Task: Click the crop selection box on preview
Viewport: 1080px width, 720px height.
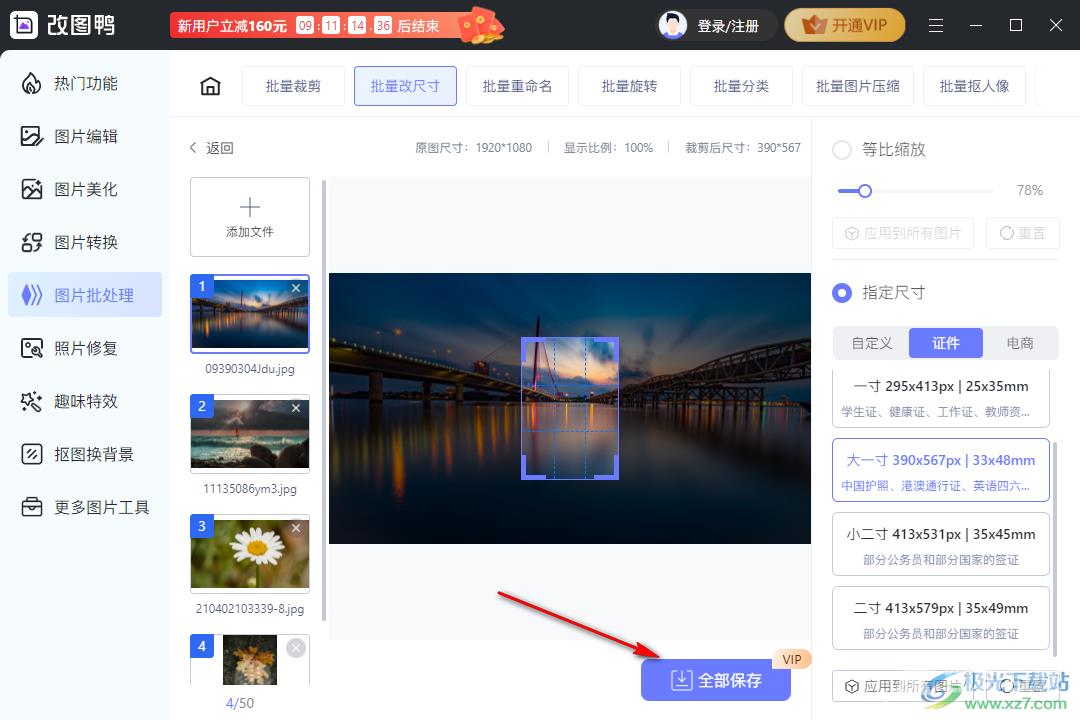Action: 570,408
